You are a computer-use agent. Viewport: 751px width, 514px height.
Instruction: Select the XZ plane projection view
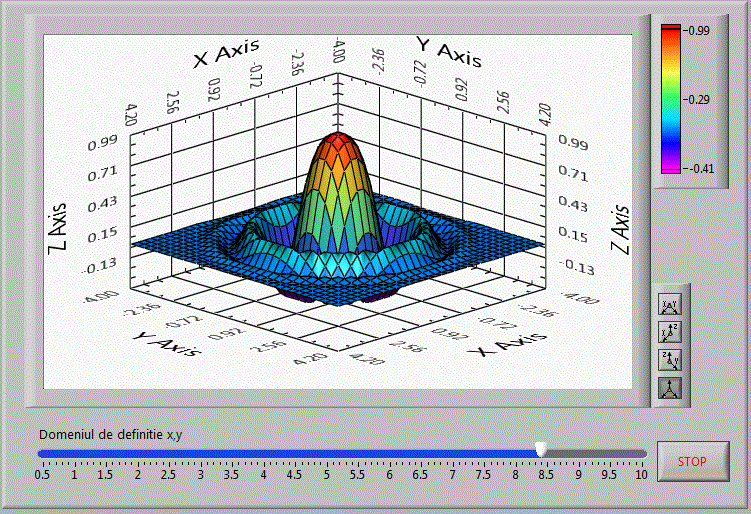(669, 333)
